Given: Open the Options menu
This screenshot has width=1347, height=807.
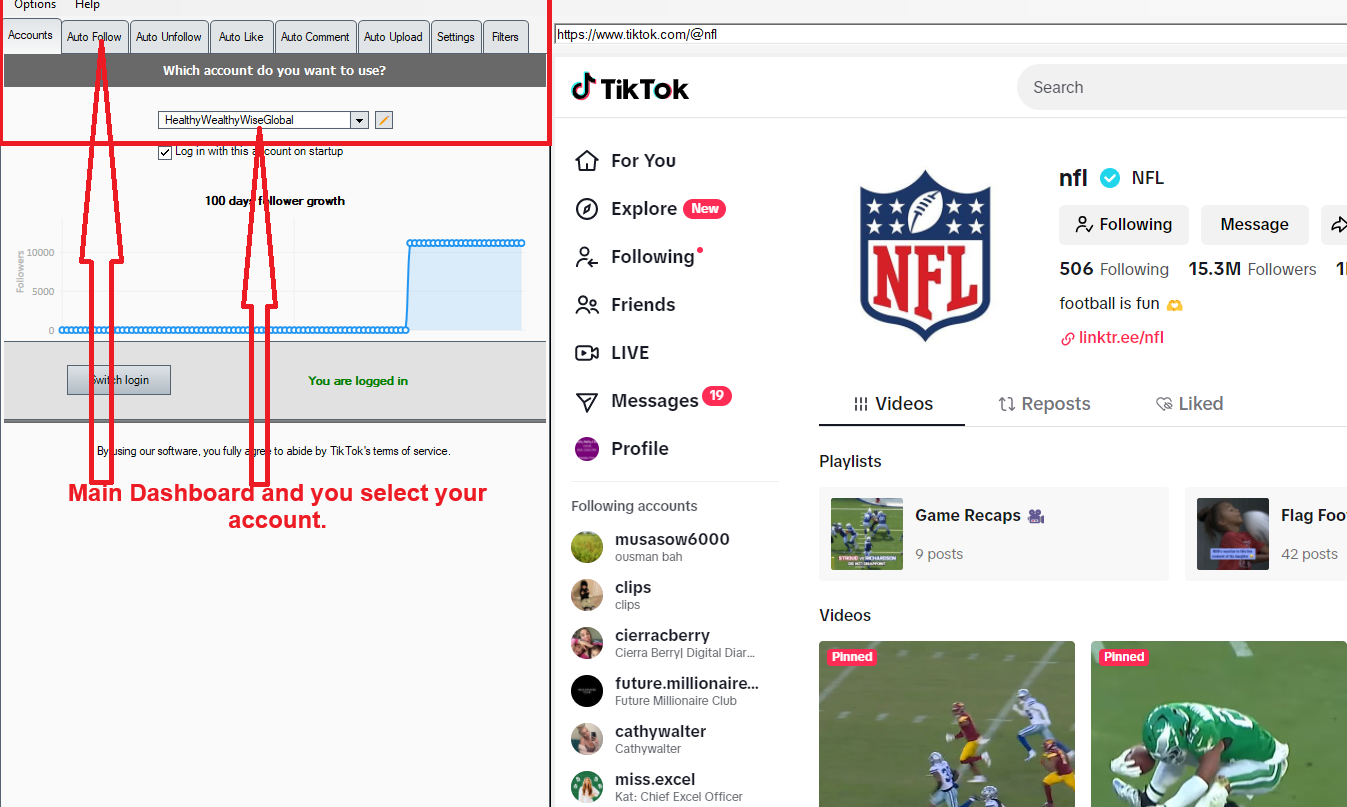Looking at the screenshot, I should [34, 5].
